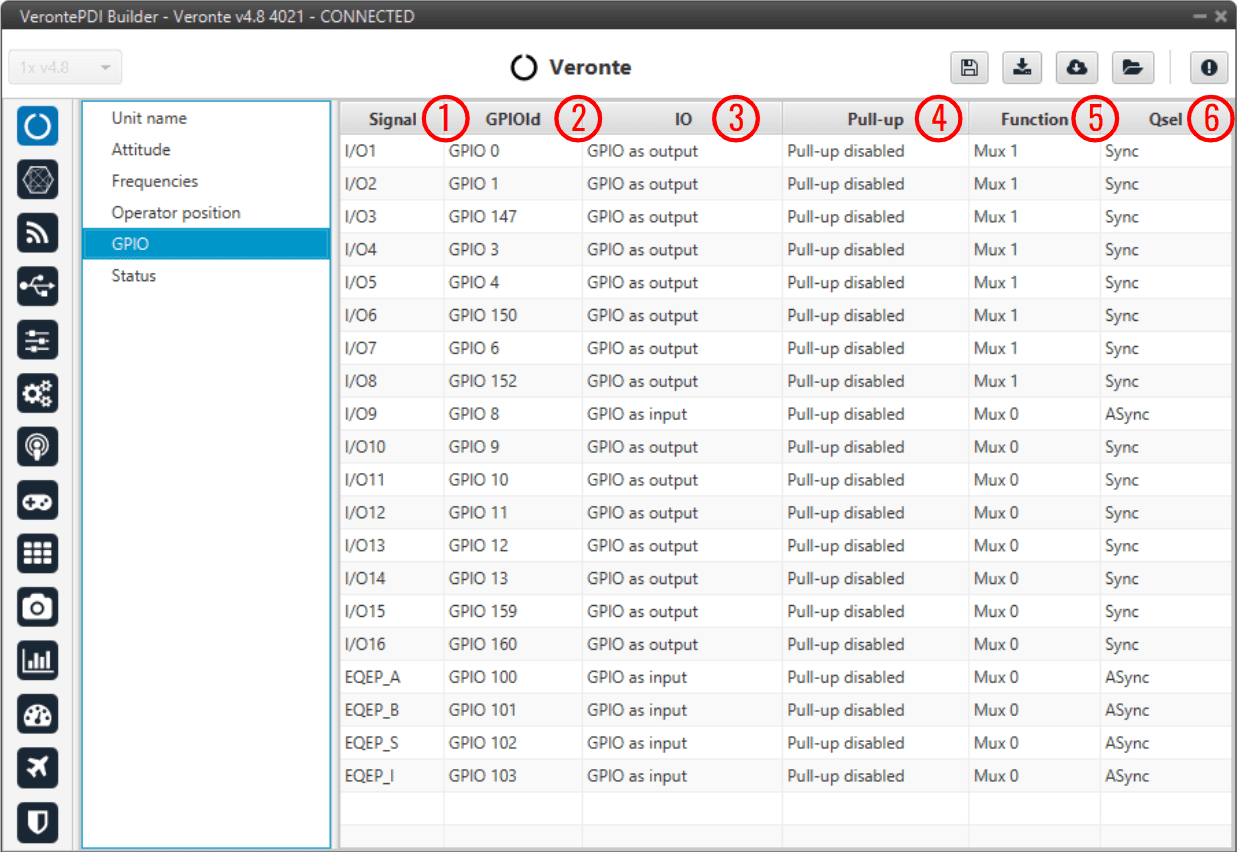Select the sliders sidebar icon

[38, 341]
